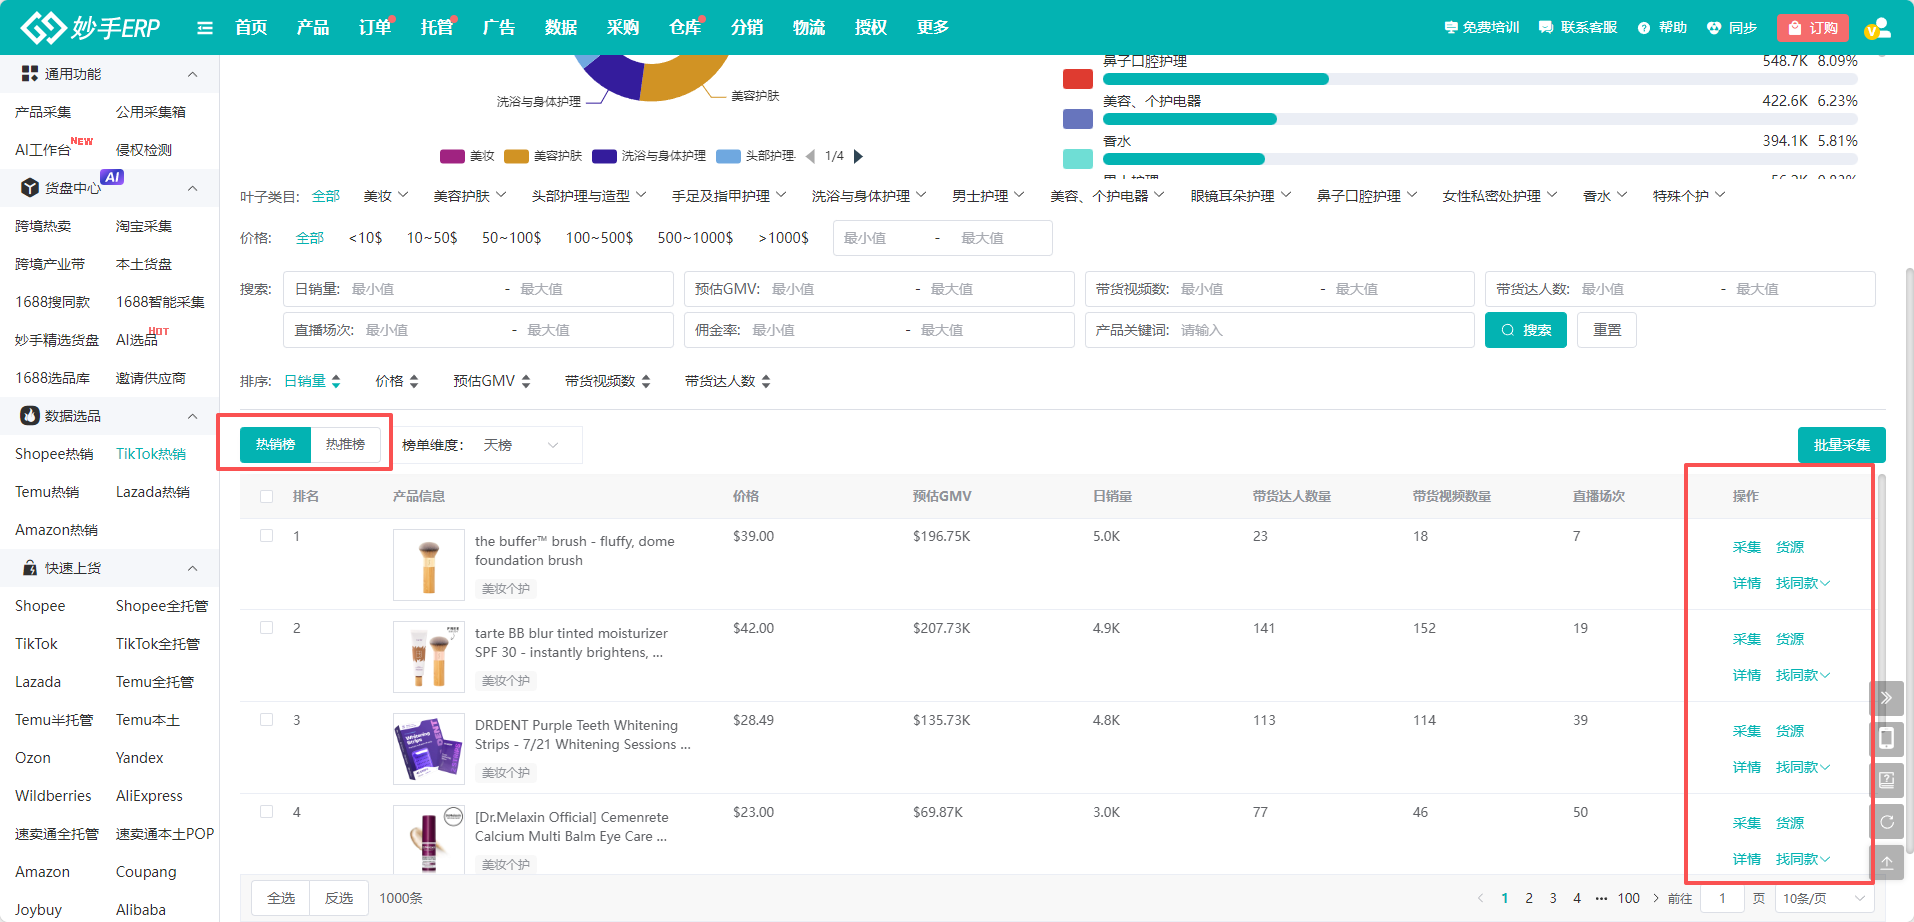Go to next chart legend page arrow
The image size is (1914, 922).
(x=858, y=156)
